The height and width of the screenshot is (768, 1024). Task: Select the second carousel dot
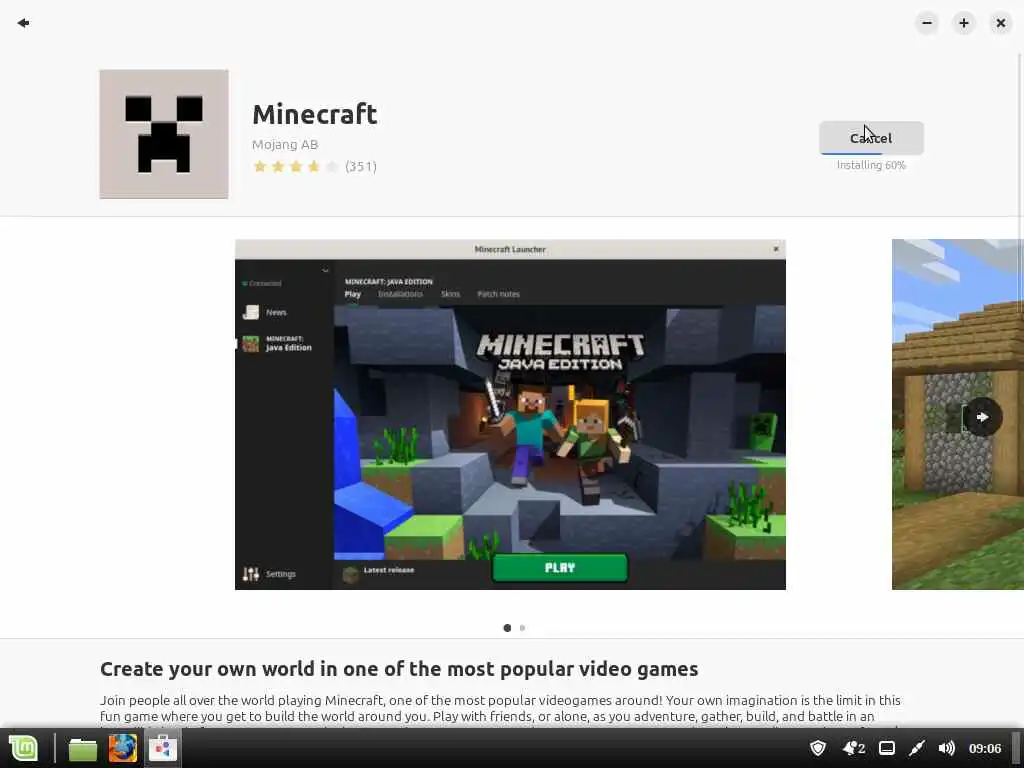[x=522, y=628]
